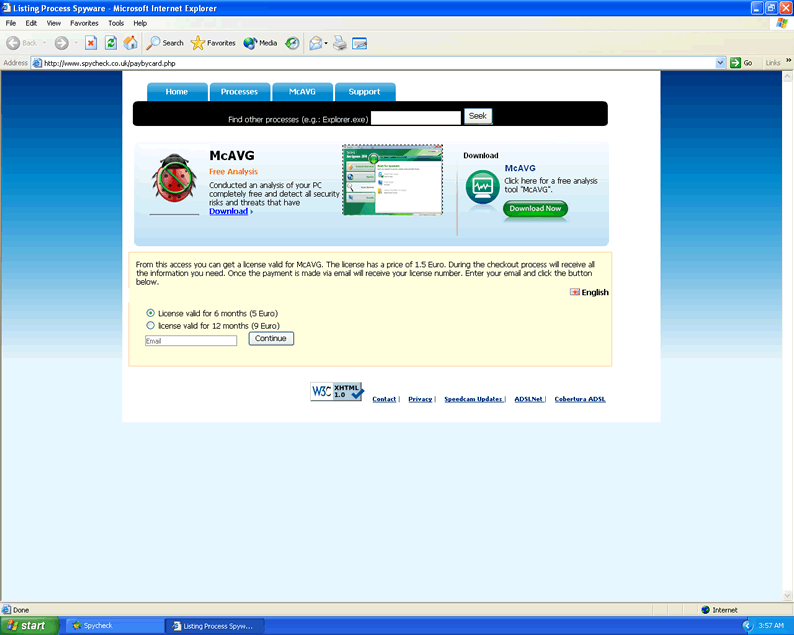794x635 pixels.
Task: Click the ladybug McAVG logo image
Action: (174, 180)
